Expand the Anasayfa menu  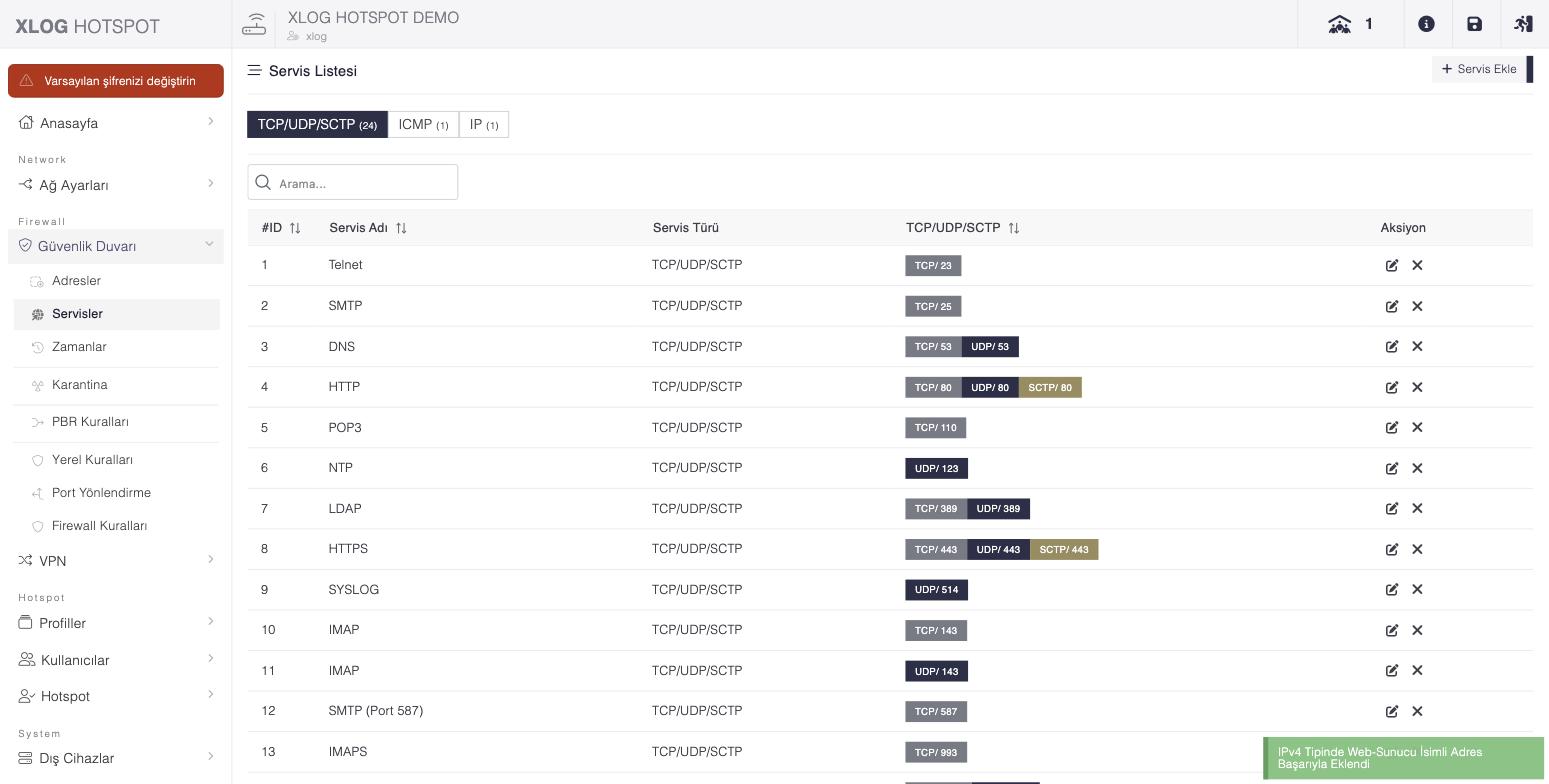click(116, 123)
